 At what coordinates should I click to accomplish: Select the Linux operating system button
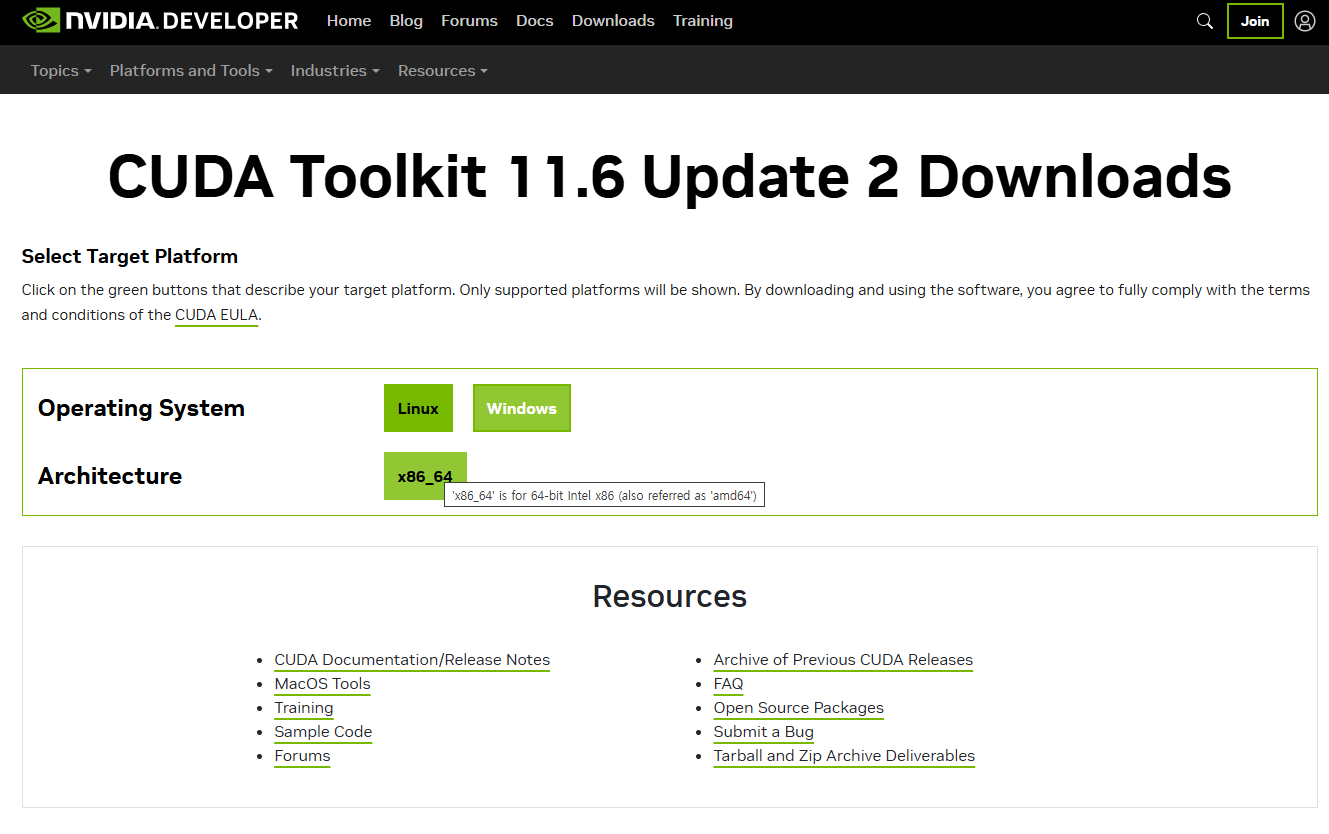418,408
